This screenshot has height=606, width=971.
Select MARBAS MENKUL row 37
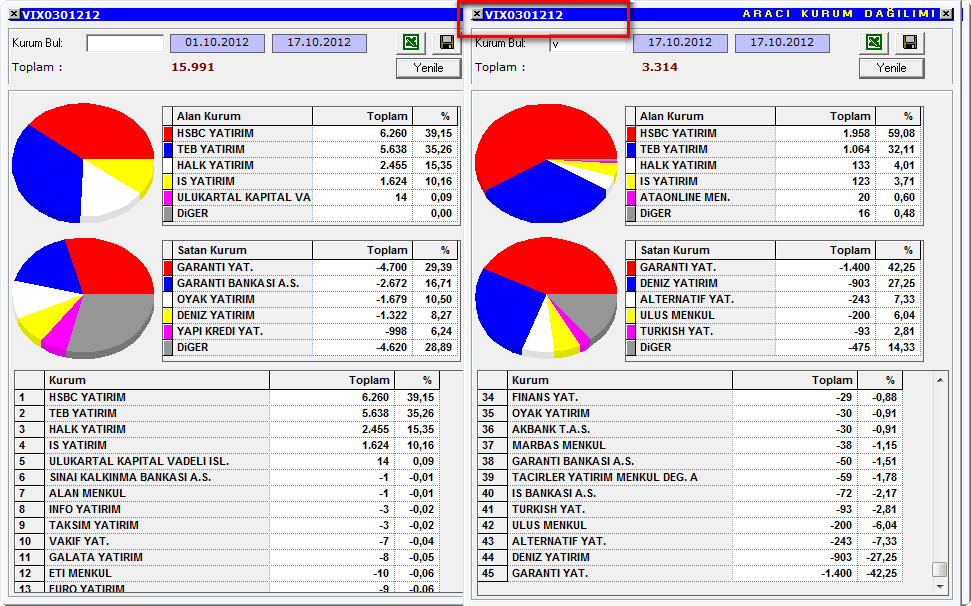(x=690, y=445)
